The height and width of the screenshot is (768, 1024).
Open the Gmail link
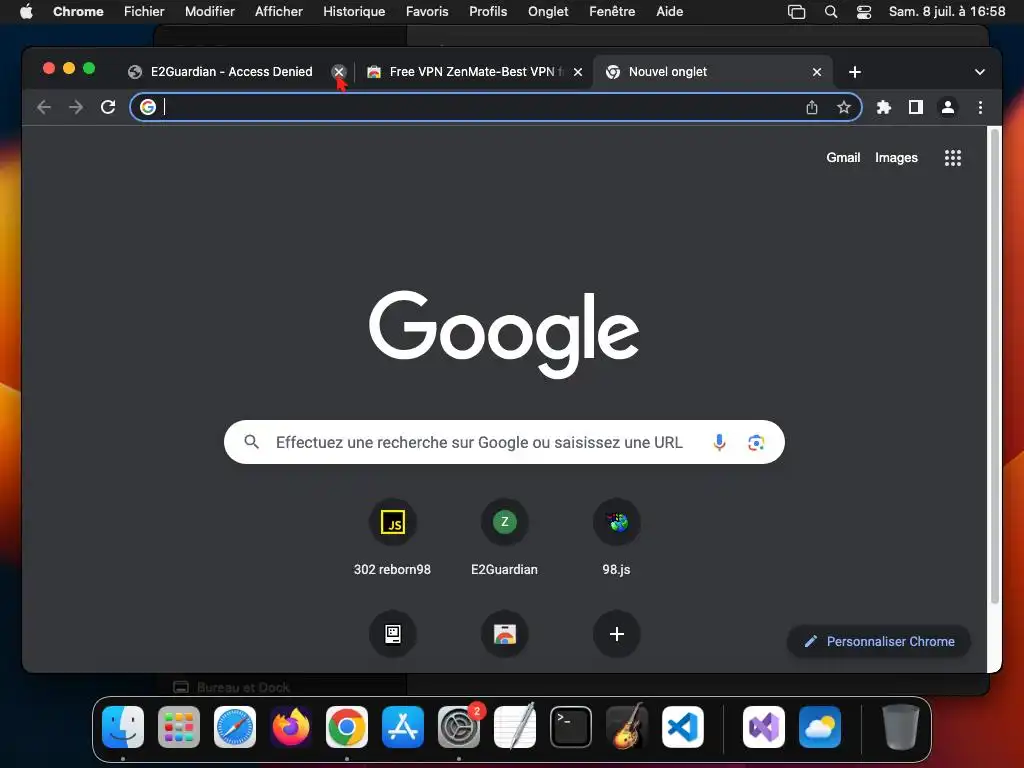click(843, 157)
